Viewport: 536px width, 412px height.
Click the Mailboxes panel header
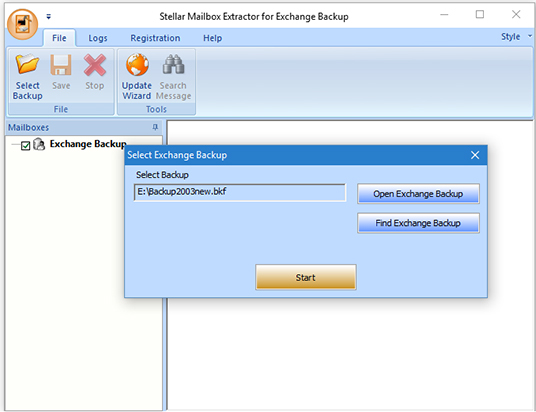pyautogui.click(x=84, y=127)
